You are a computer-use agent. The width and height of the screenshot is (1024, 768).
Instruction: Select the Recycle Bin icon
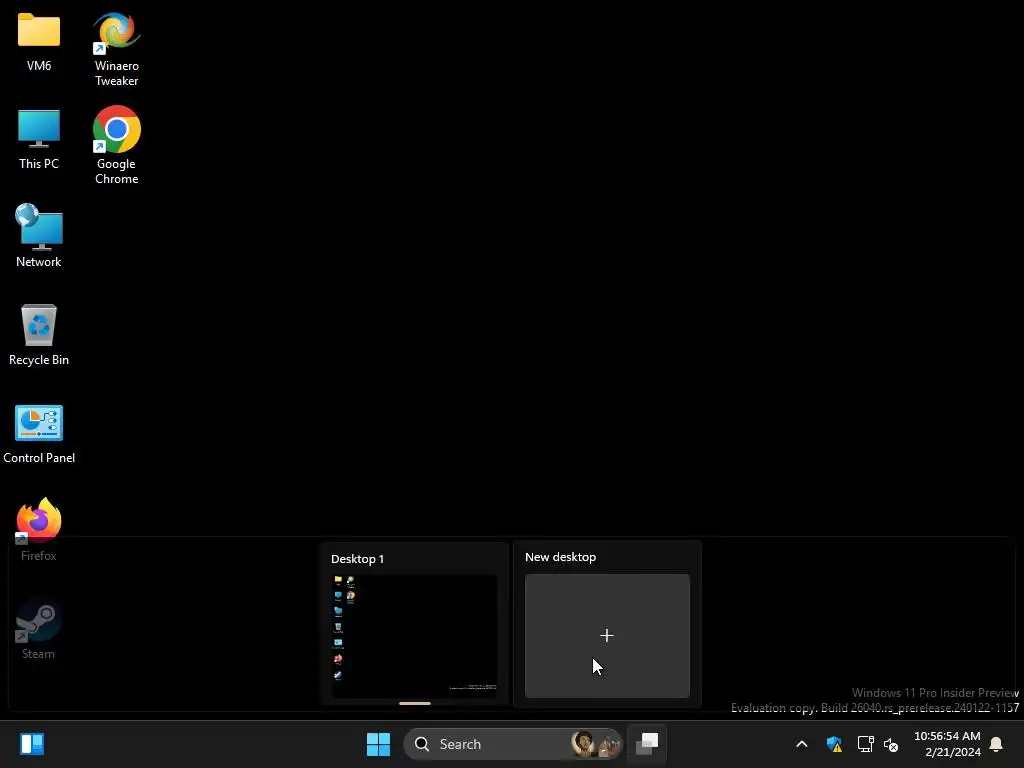coord(39,334)
